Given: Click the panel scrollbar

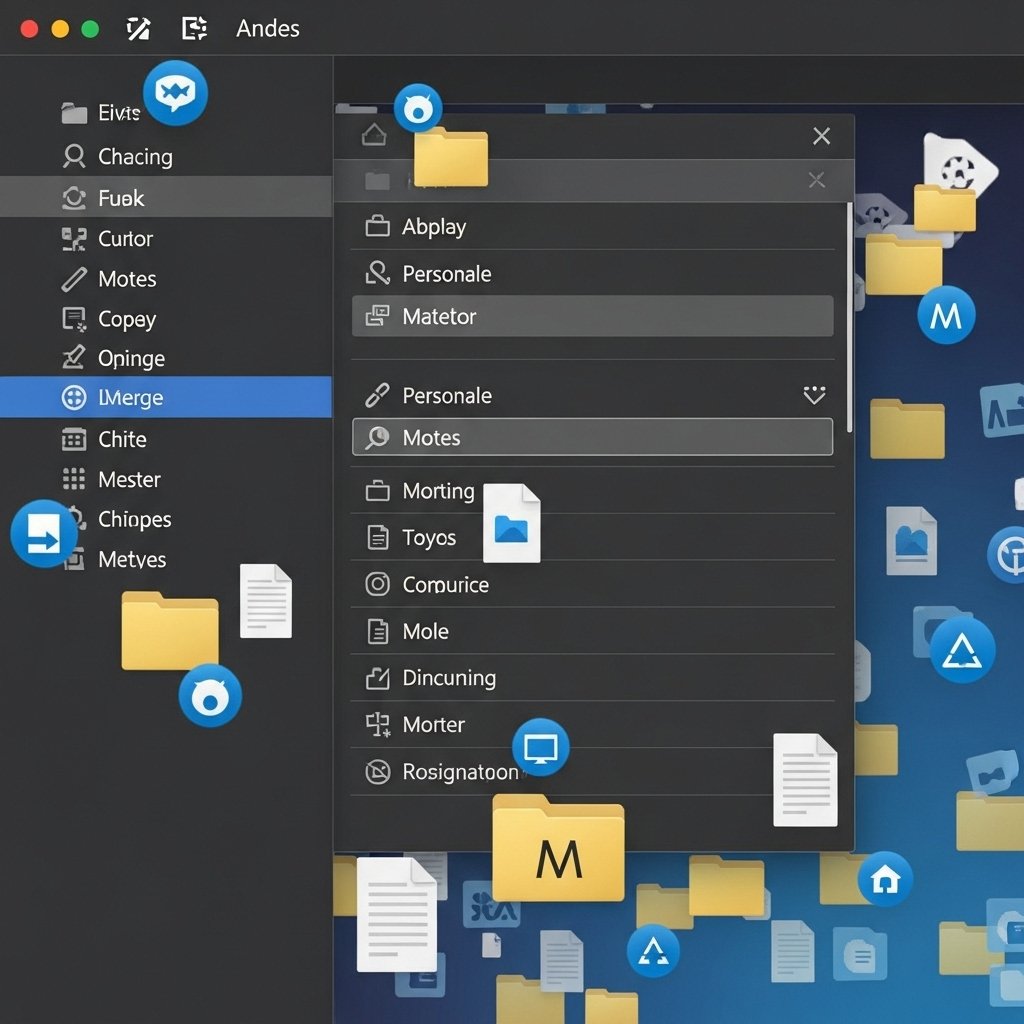Looking at the screenshot, I should [x=850, y=318].
